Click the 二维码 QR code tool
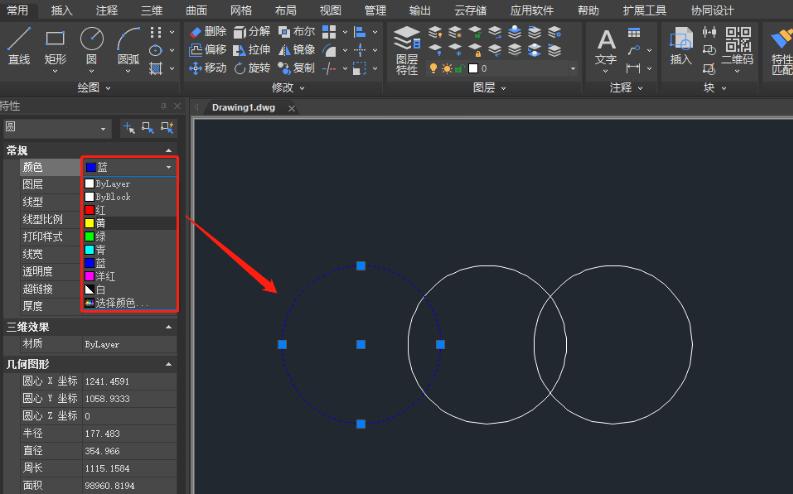Image resolution: width=793 pixels, height=494 pixels. click(x=737, y=47)
